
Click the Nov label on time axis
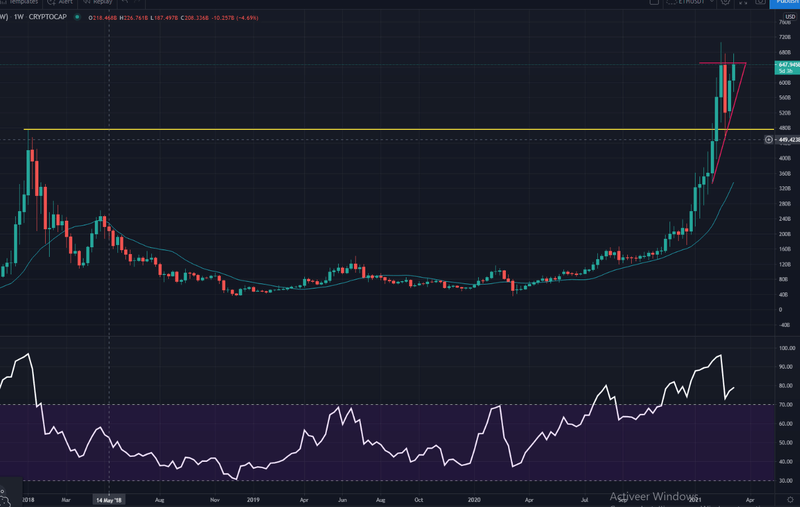[x=215, y=500]
